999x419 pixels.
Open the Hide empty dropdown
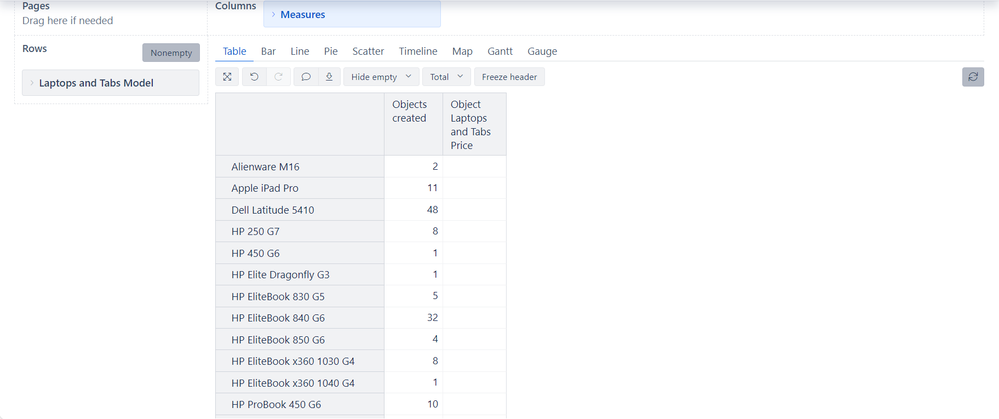tap(381, 77)
